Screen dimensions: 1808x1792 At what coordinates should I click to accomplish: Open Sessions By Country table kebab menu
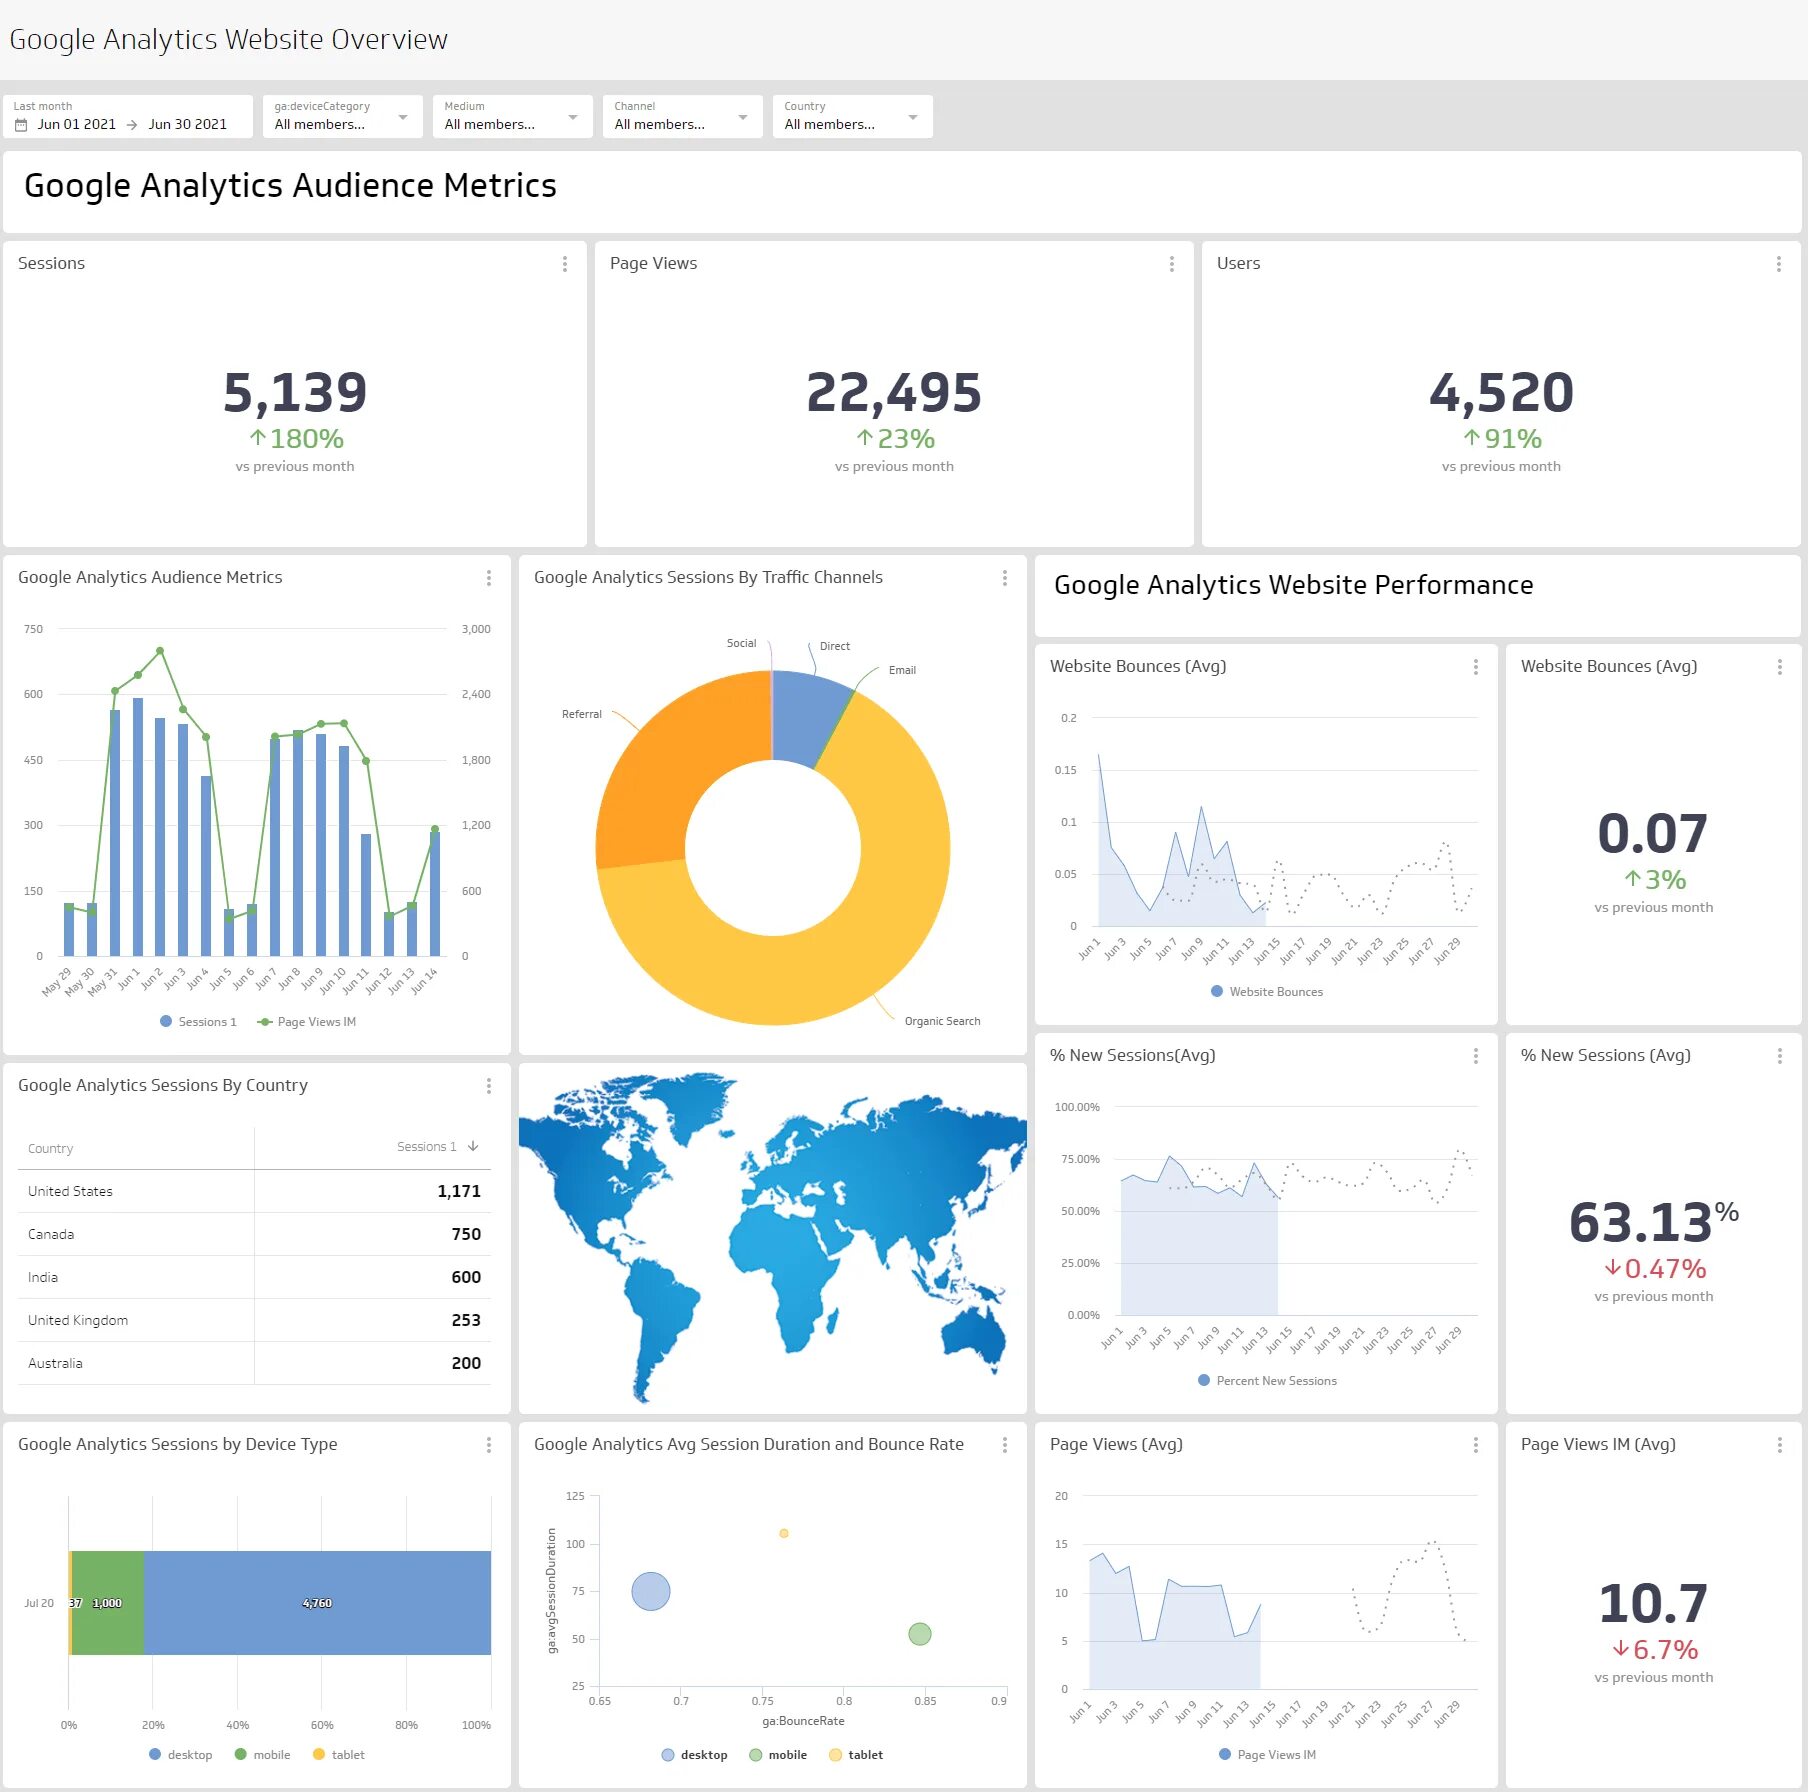coord(489,1086)
